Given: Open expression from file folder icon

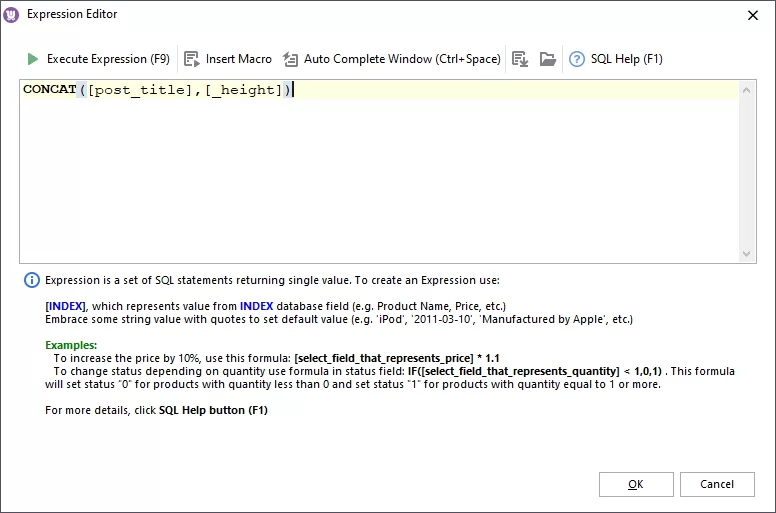Looking at the screenshot, I should tap(547, 59).
